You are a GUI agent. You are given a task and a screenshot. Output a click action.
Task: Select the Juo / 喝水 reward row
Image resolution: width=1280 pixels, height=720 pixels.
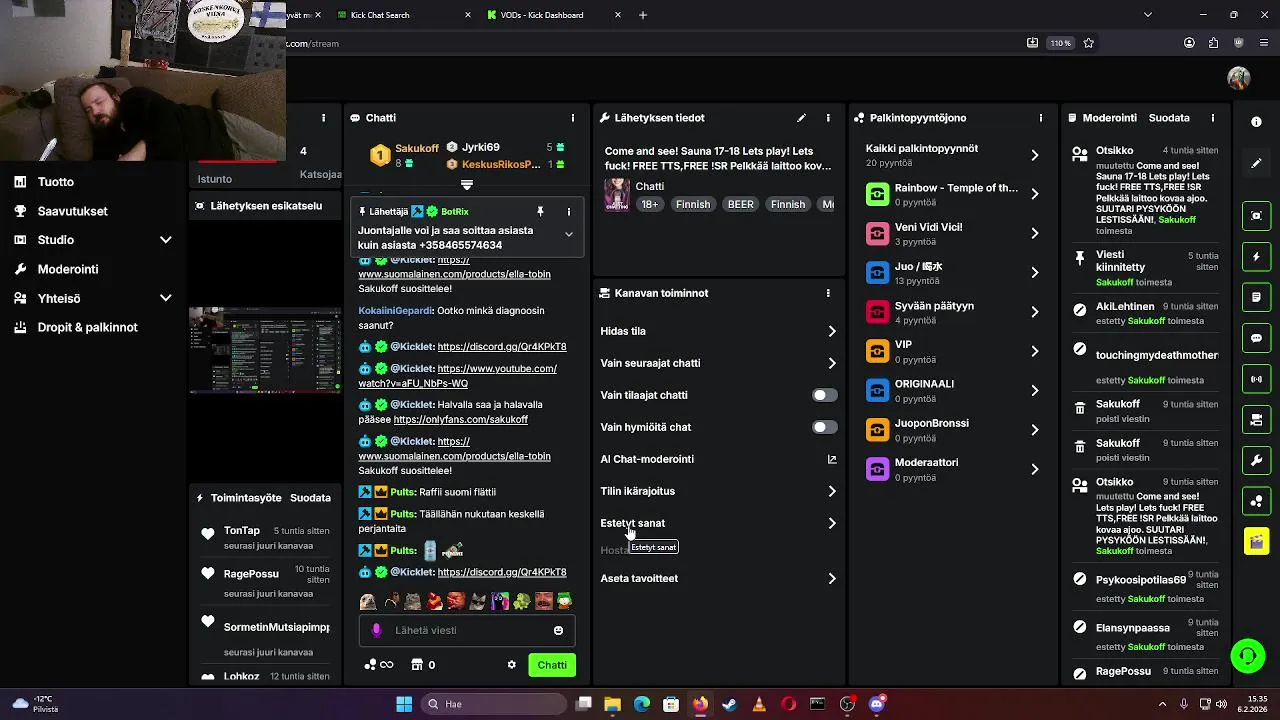[x=953, y=273]
